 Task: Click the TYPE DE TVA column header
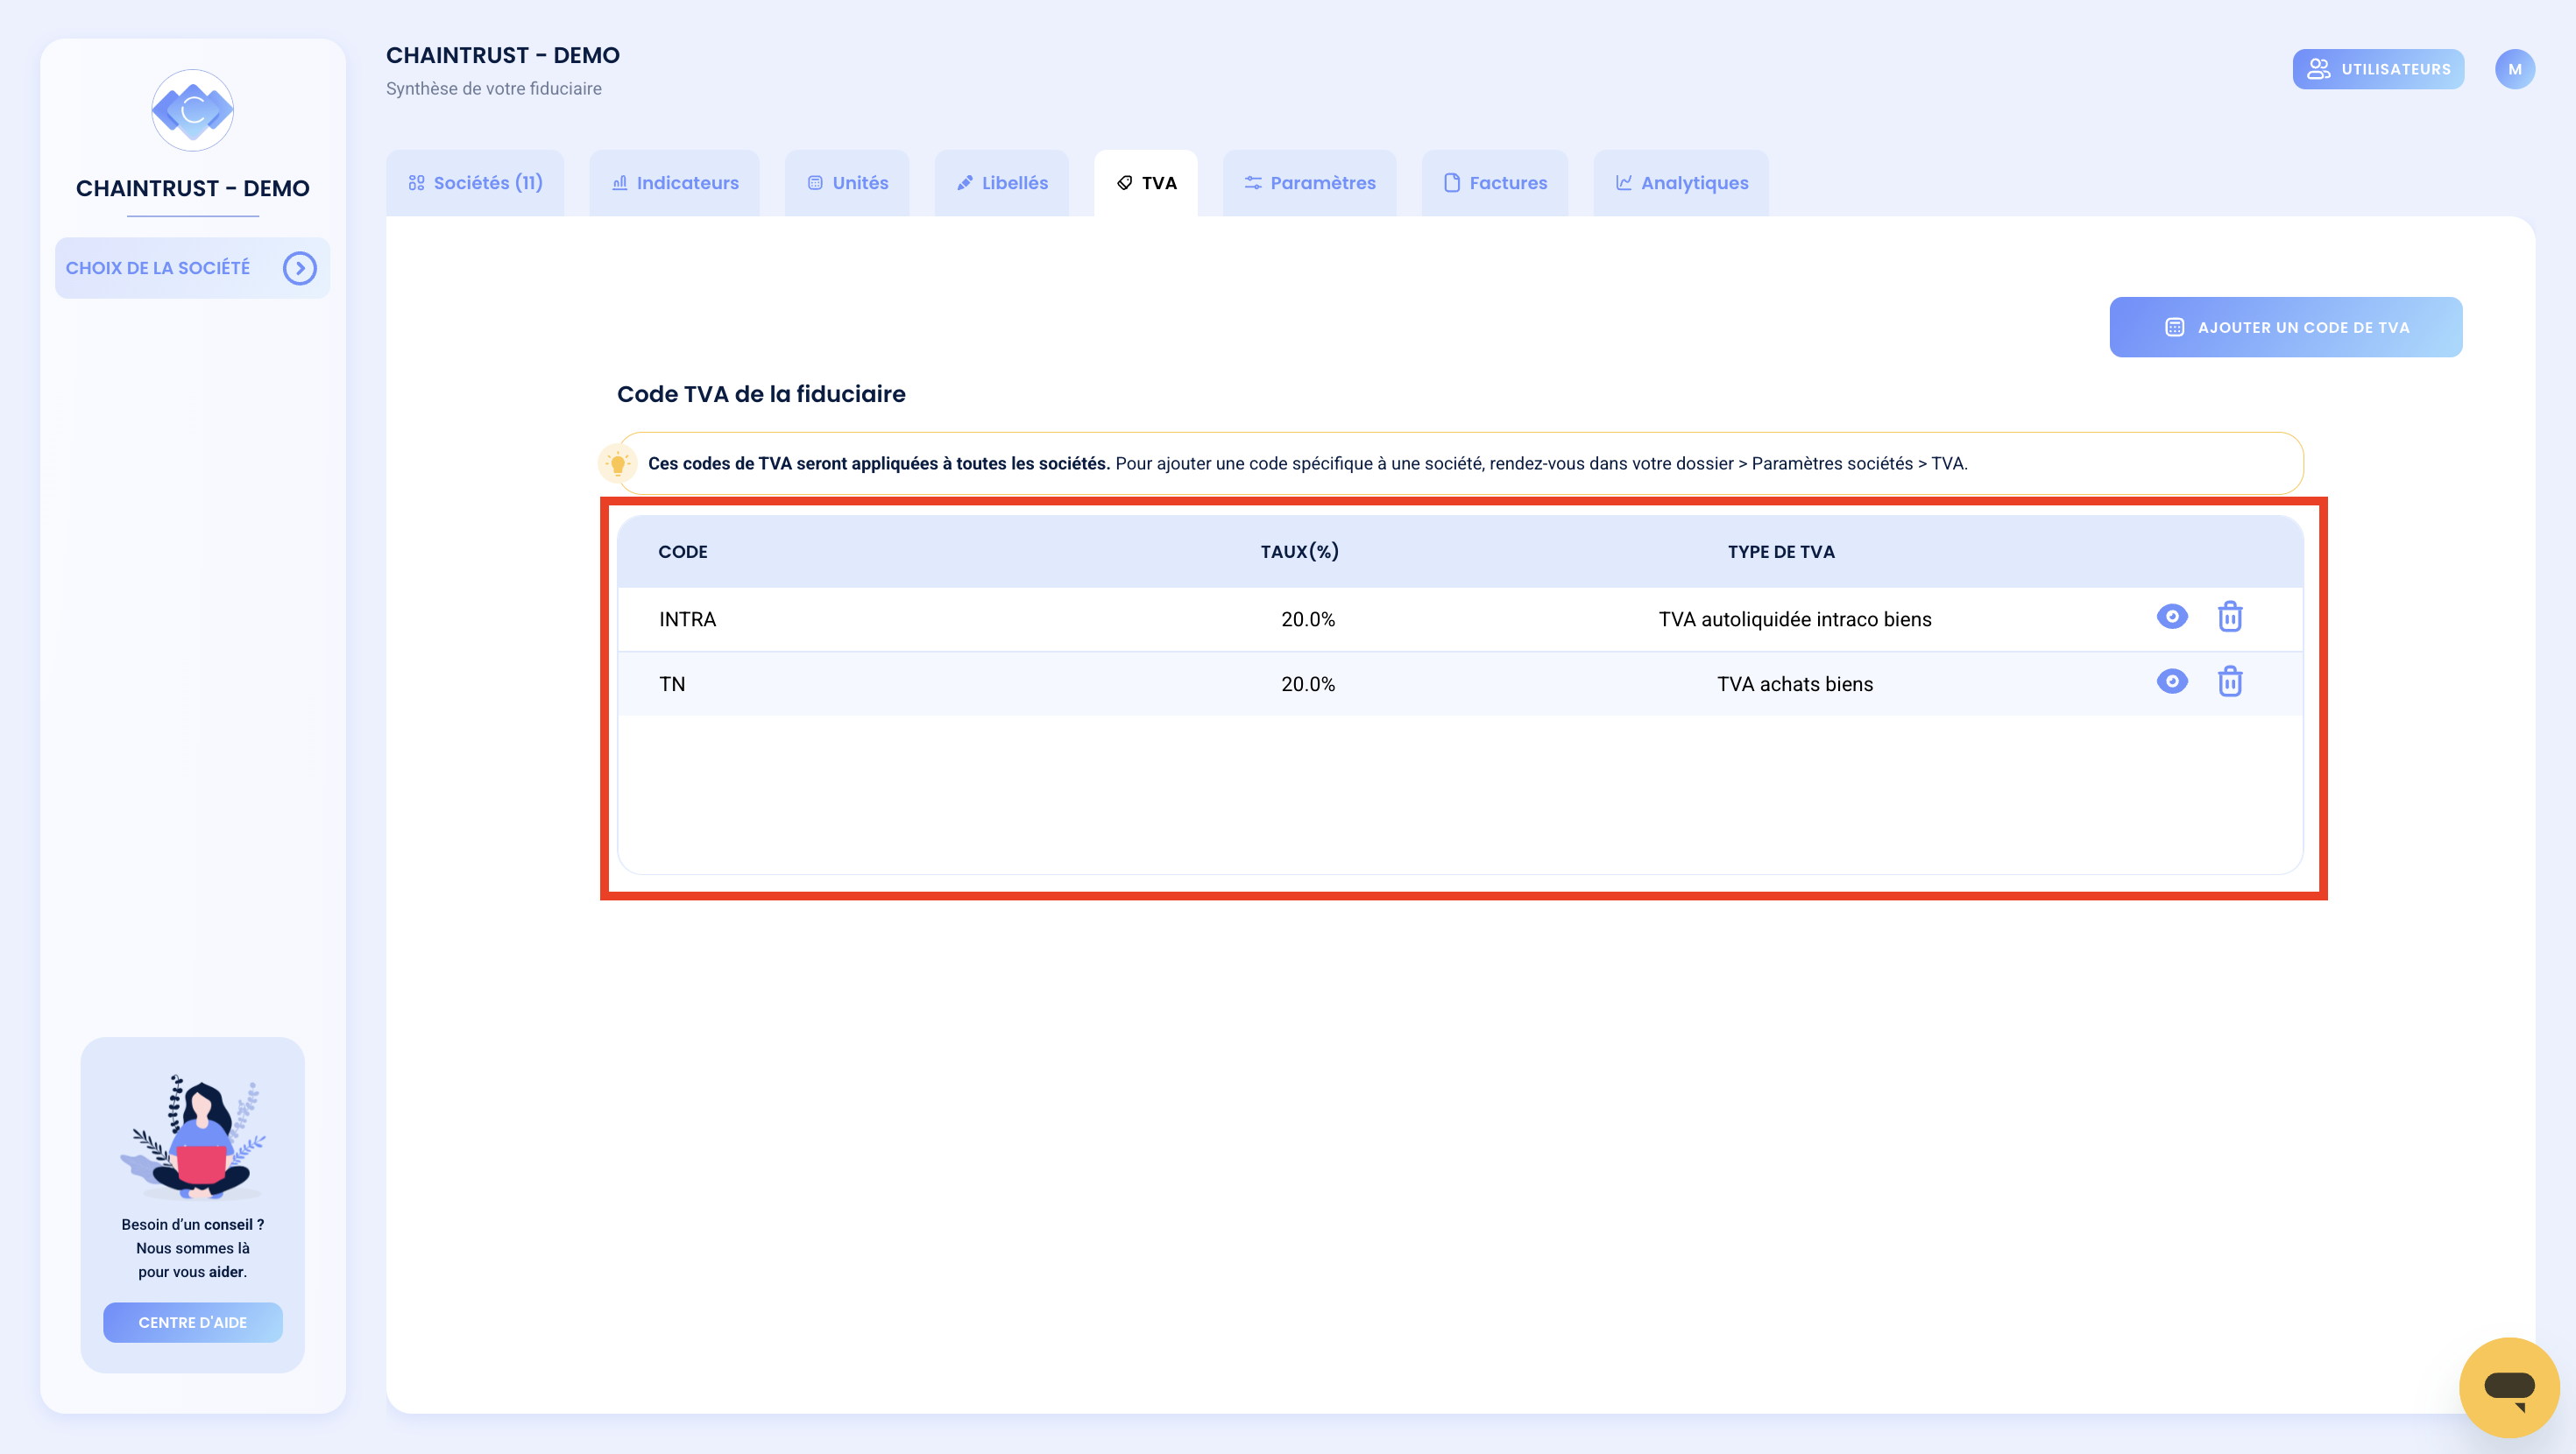(x=1781, y=552)
